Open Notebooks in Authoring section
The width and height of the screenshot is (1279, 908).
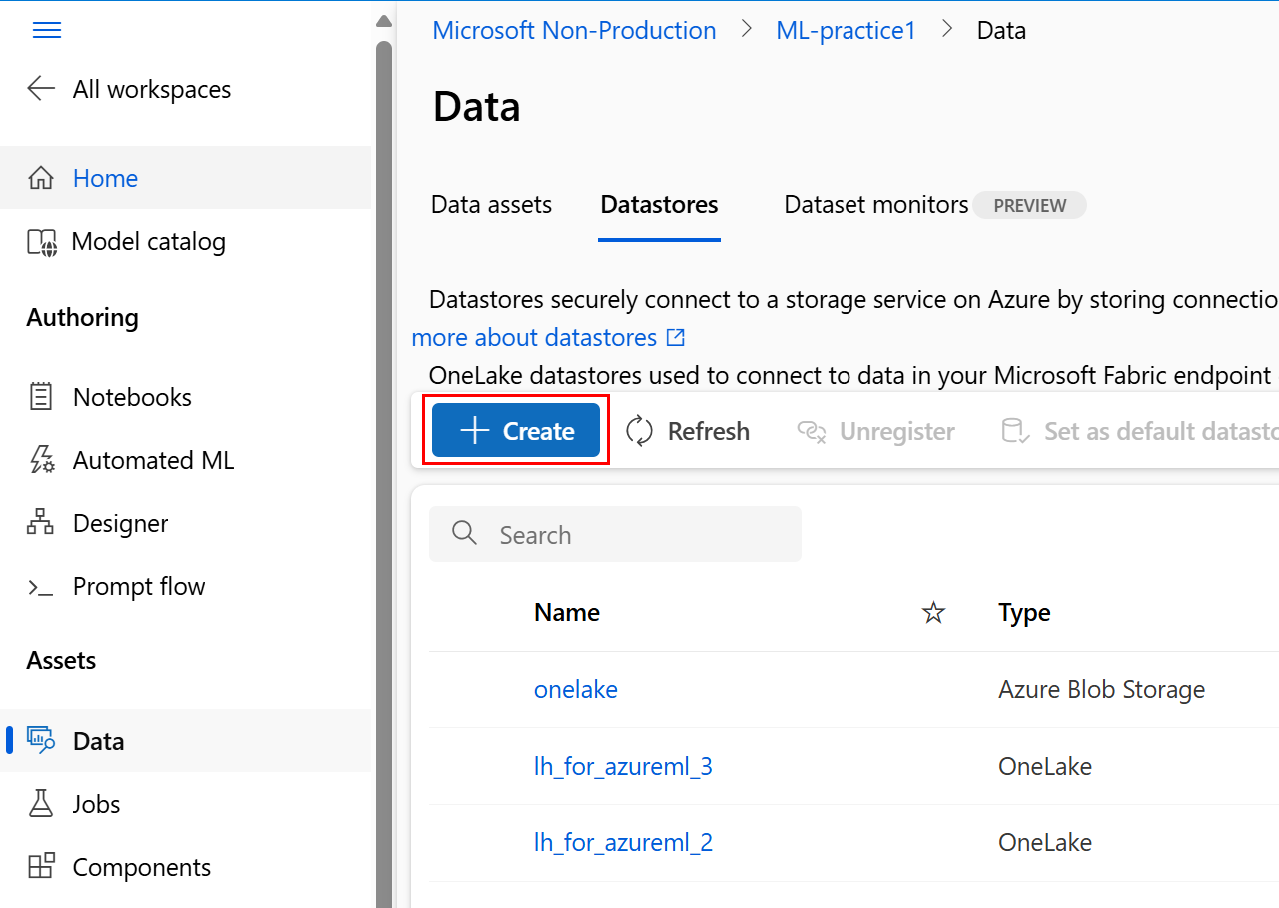click(132, 397)
